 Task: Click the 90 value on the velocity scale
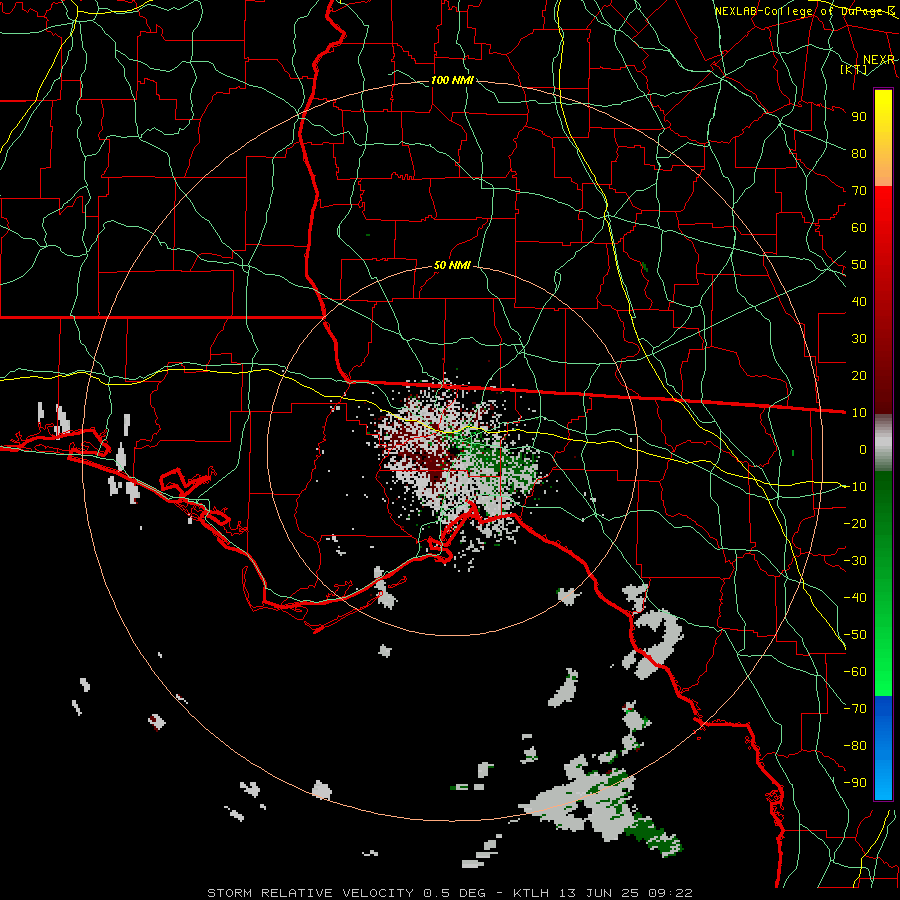tap(859, 117)
